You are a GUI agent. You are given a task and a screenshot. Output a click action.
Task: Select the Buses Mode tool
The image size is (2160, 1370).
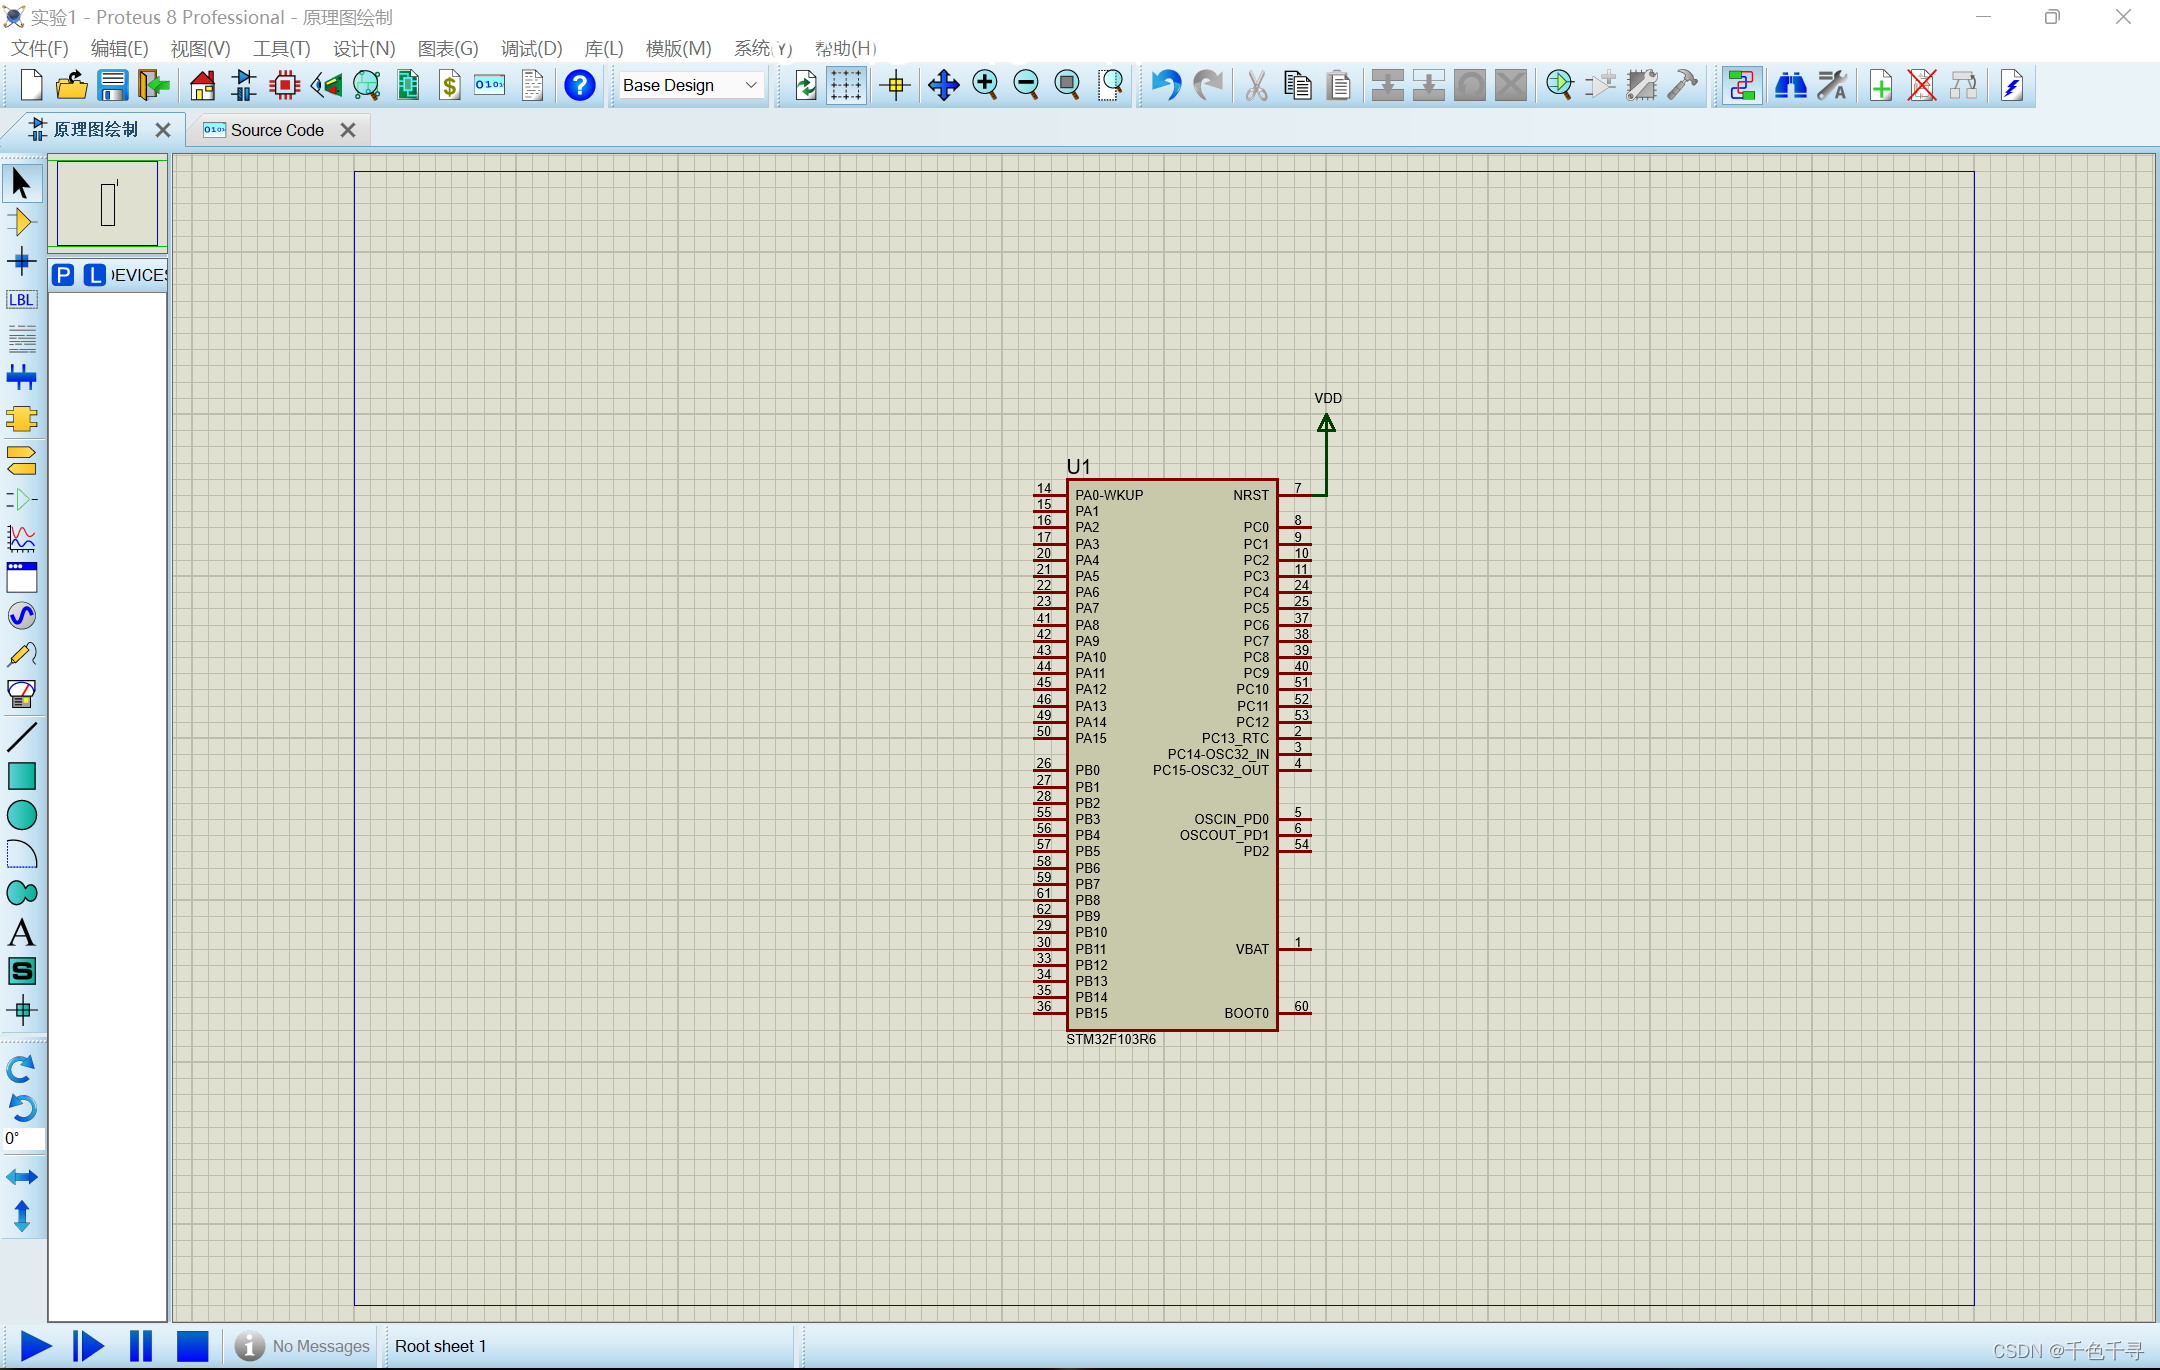[21, 378]
